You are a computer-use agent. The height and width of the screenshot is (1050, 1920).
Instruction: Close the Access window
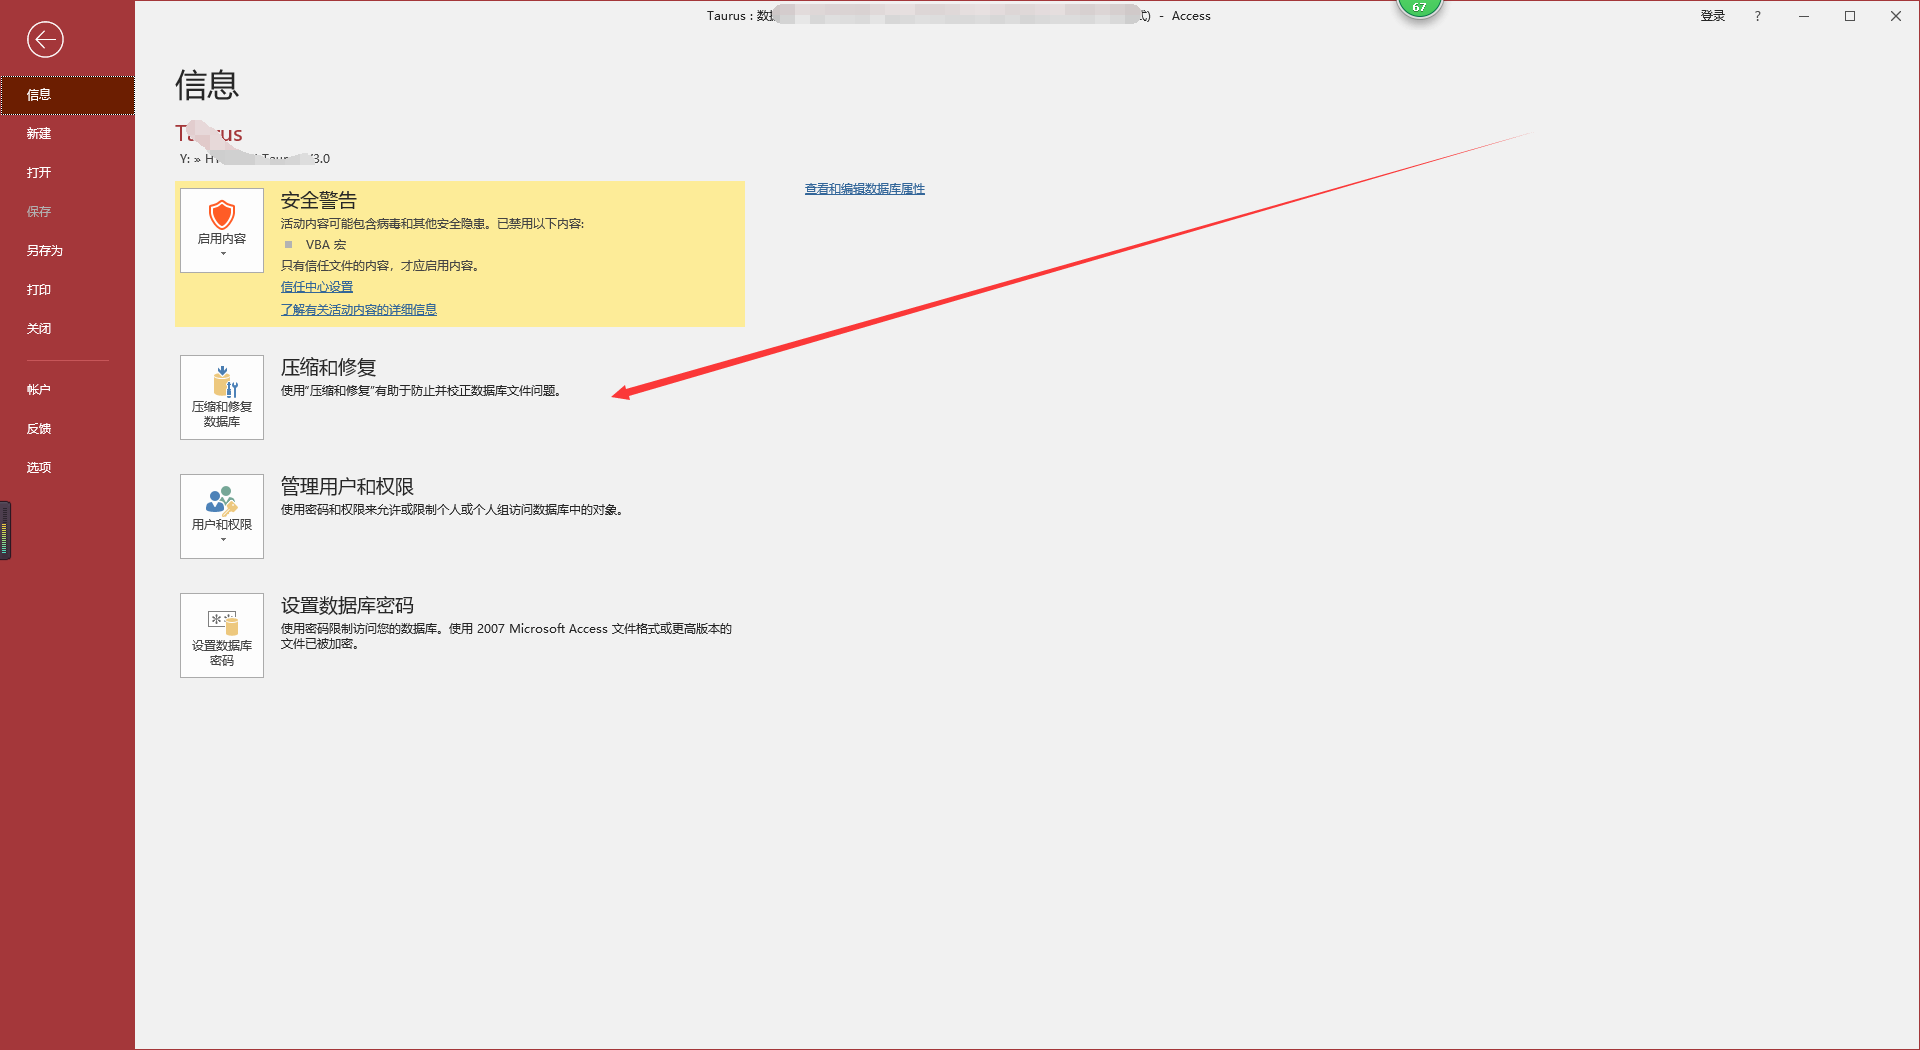point(1896,16)
